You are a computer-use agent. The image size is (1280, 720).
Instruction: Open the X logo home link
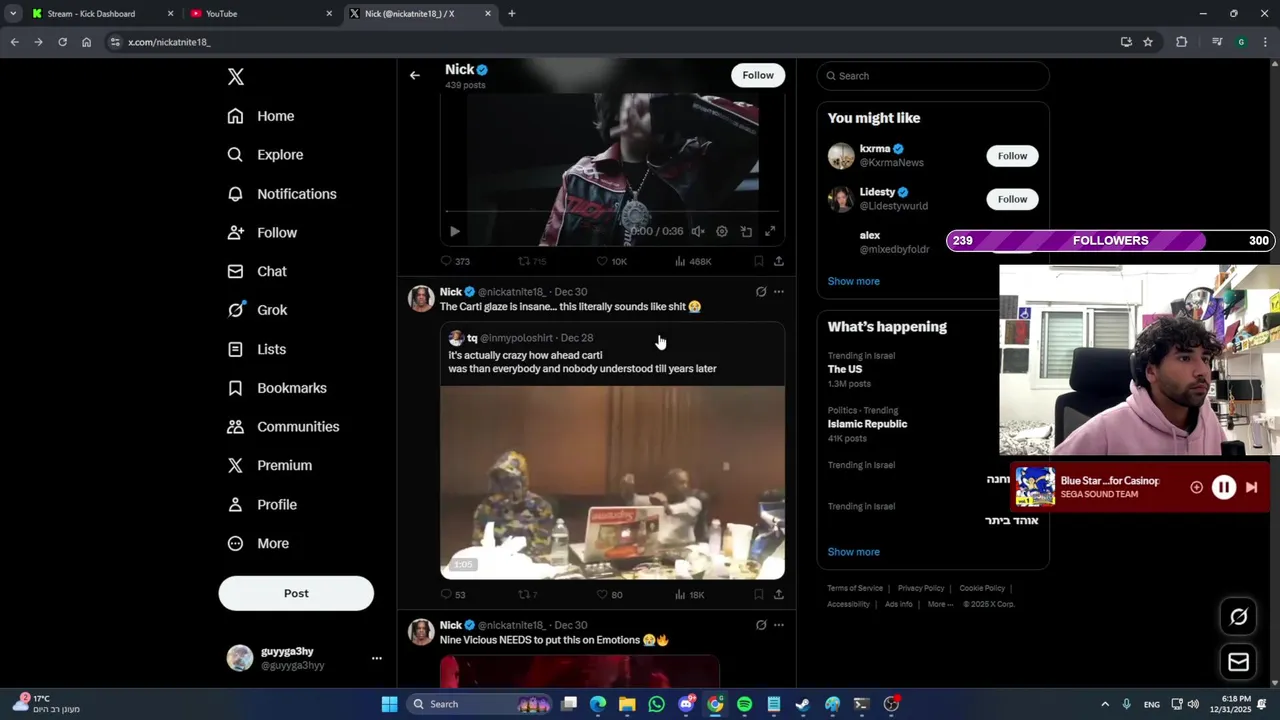click(236, 77)
